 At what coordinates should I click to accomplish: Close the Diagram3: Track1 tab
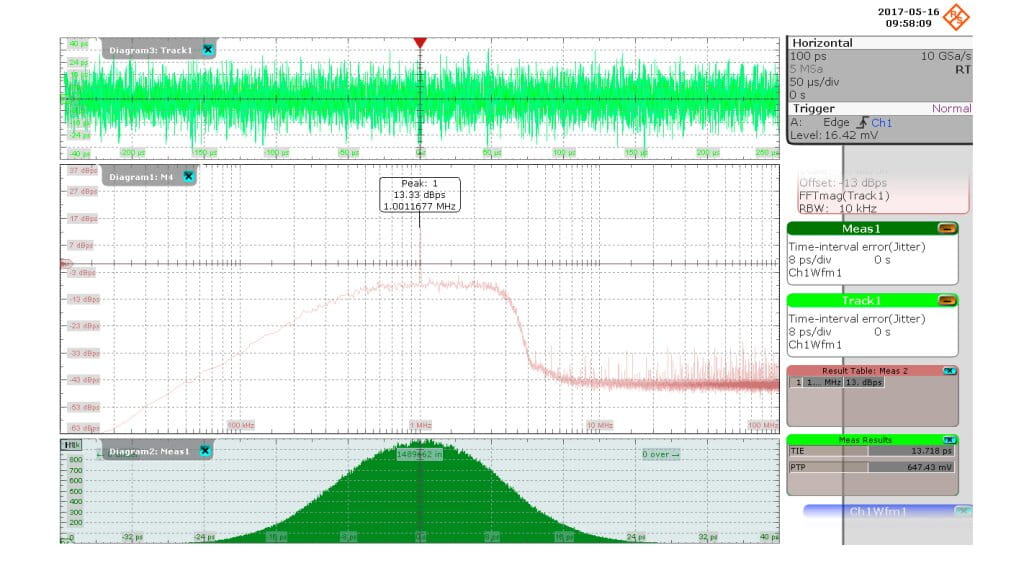[207, 49]
